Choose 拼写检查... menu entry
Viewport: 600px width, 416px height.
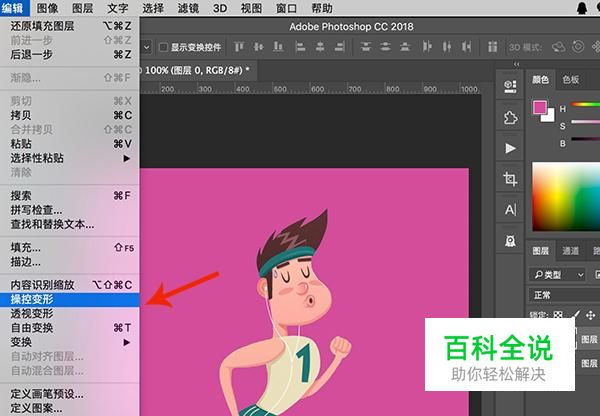click(x=70, y=210)
